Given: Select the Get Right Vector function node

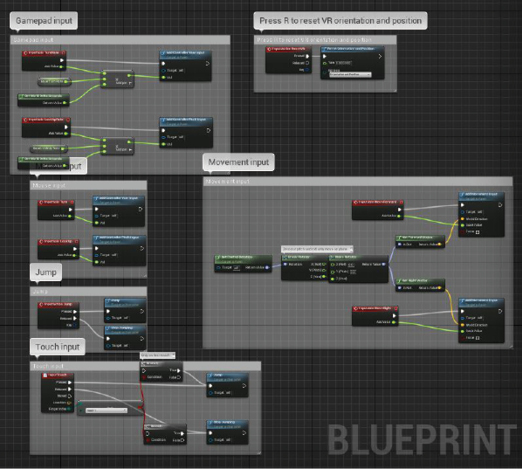Looking at the screenshot, I should pos(420,285).
